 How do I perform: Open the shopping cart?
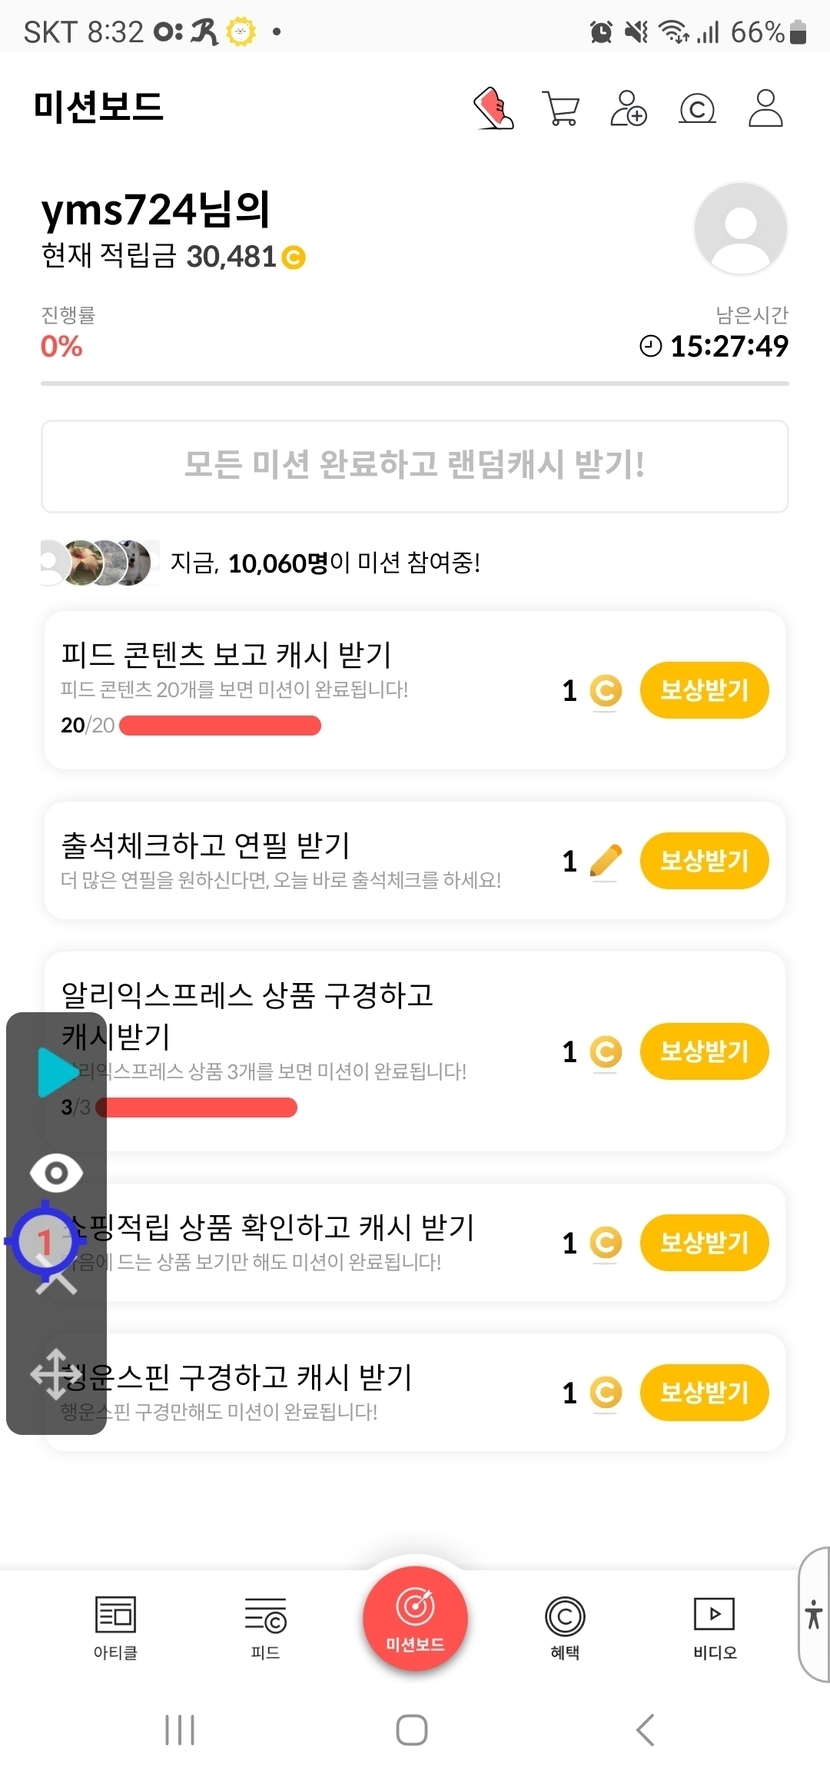[561, 108]
